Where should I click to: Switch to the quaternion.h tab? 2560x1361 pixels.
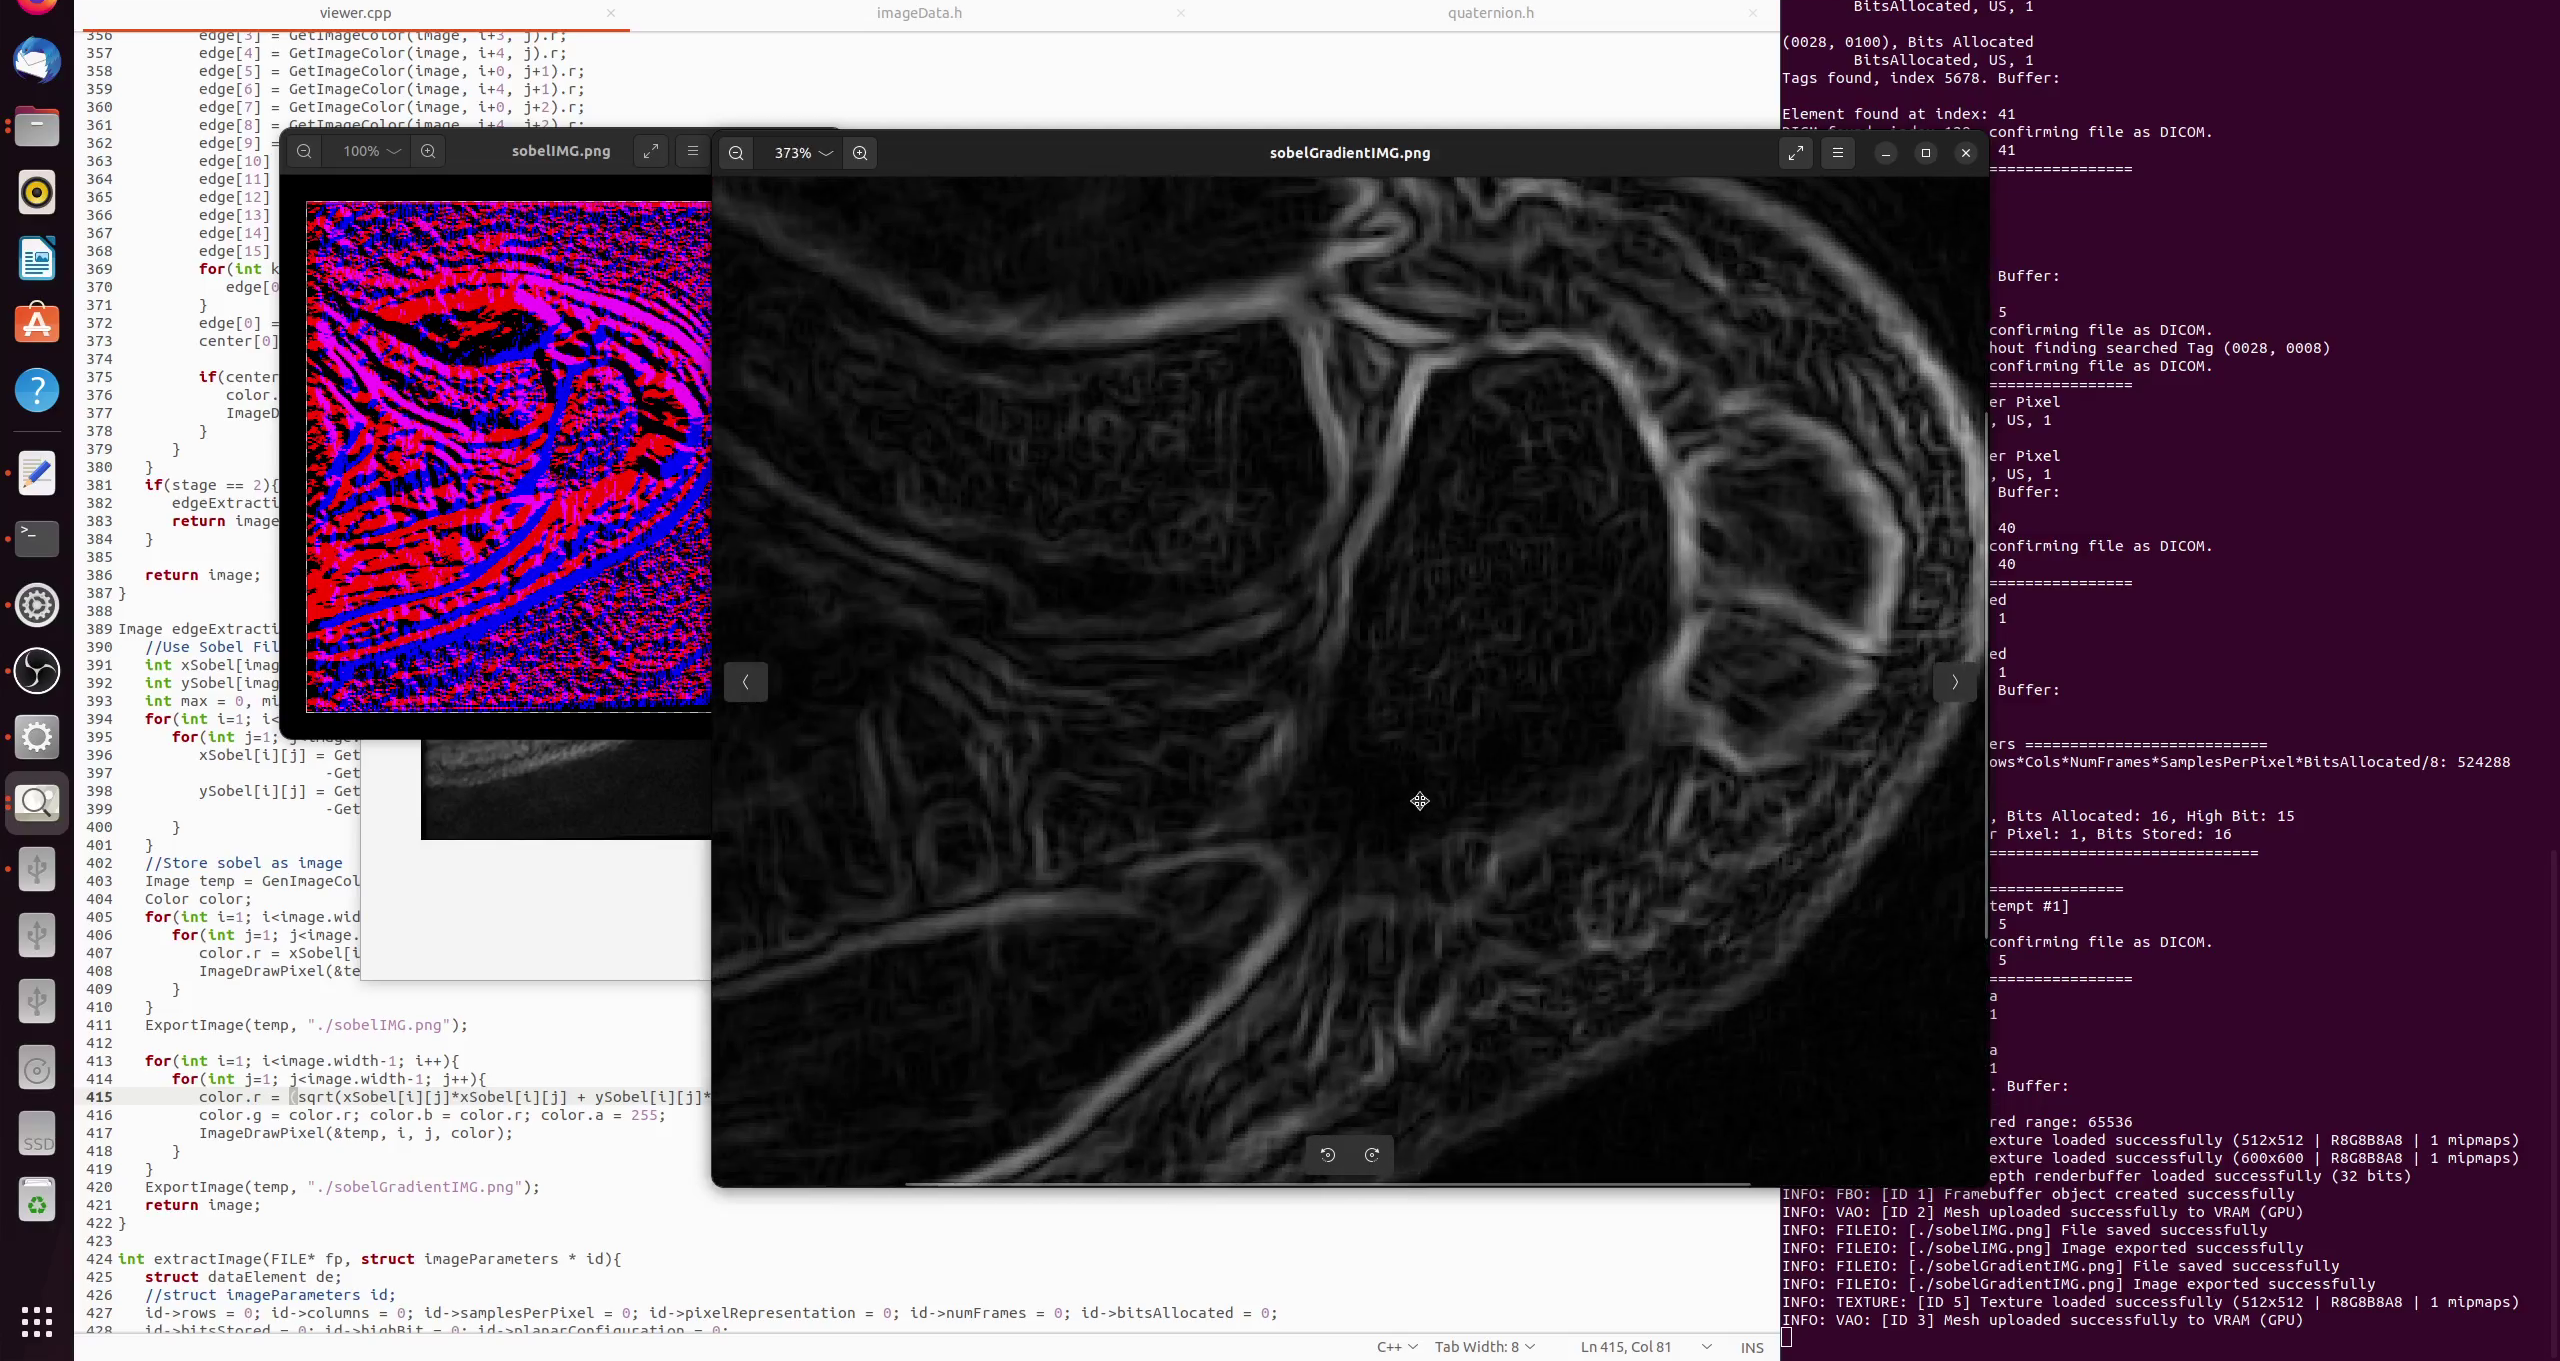[1489, 13]
